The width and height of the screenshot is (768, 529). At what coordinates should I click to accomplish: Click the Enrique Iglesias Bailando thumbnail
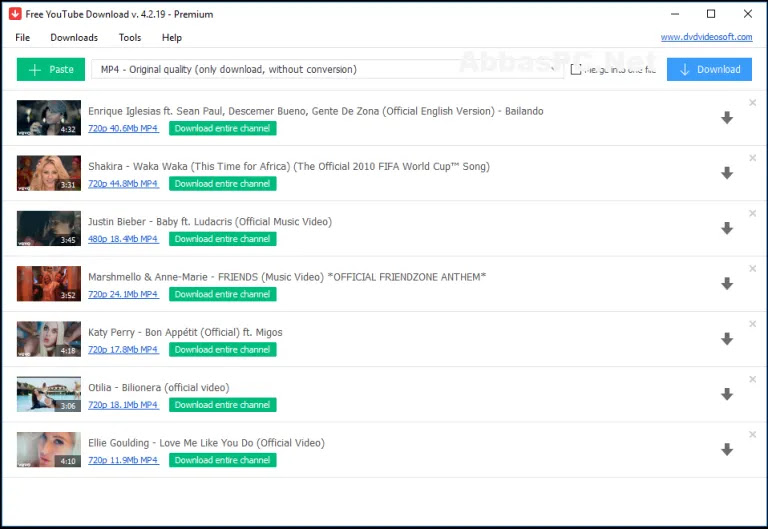point(49,118)
